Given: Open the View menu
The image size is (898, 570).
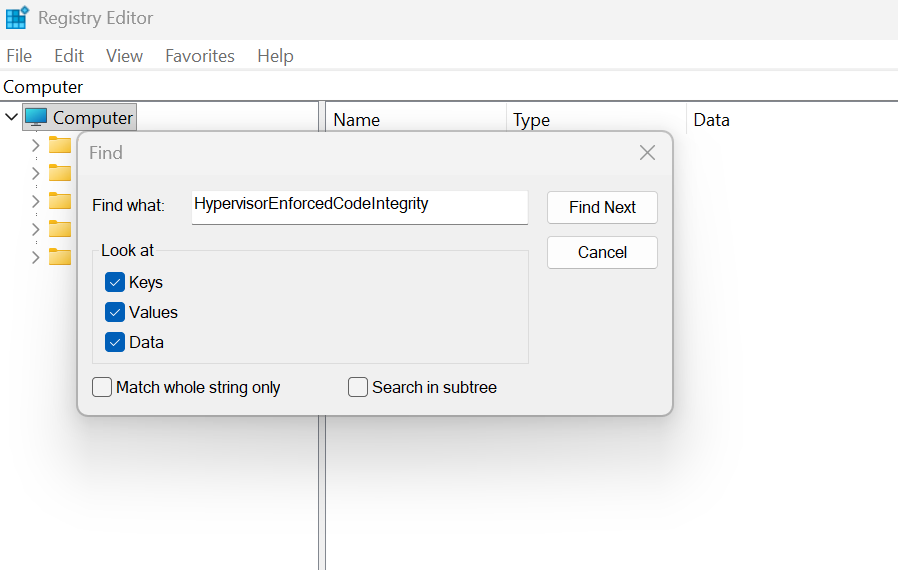Looking at the screenshot, I should coord(124,56).
